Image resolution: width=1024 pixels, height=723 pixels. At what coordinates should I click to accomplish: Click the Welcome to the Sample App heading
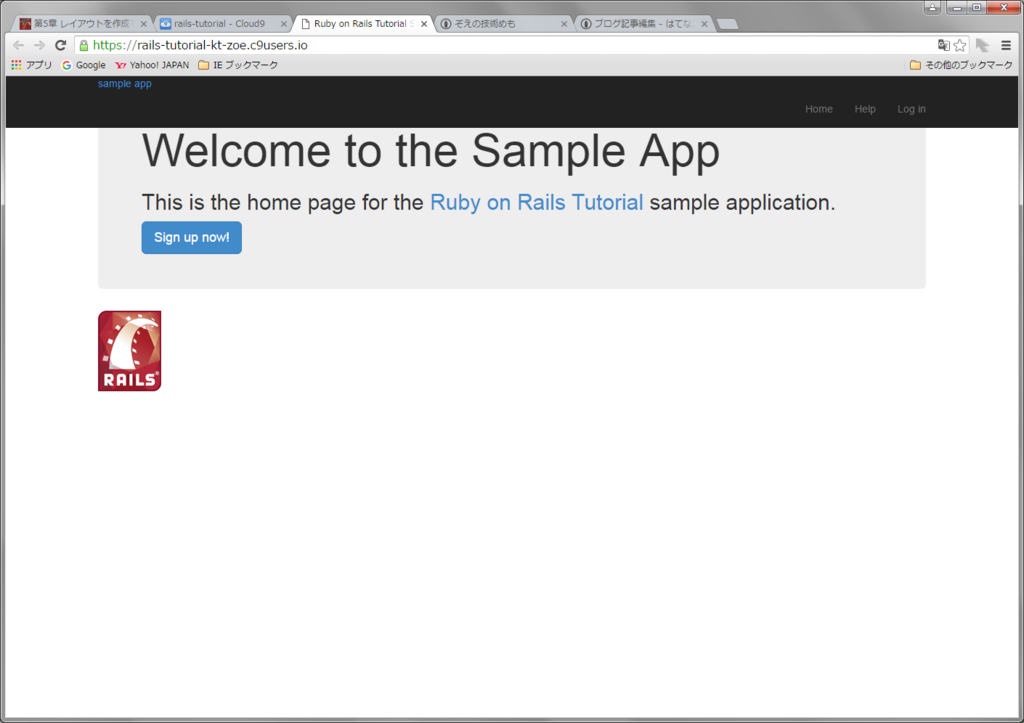click(x=431, y=152)
